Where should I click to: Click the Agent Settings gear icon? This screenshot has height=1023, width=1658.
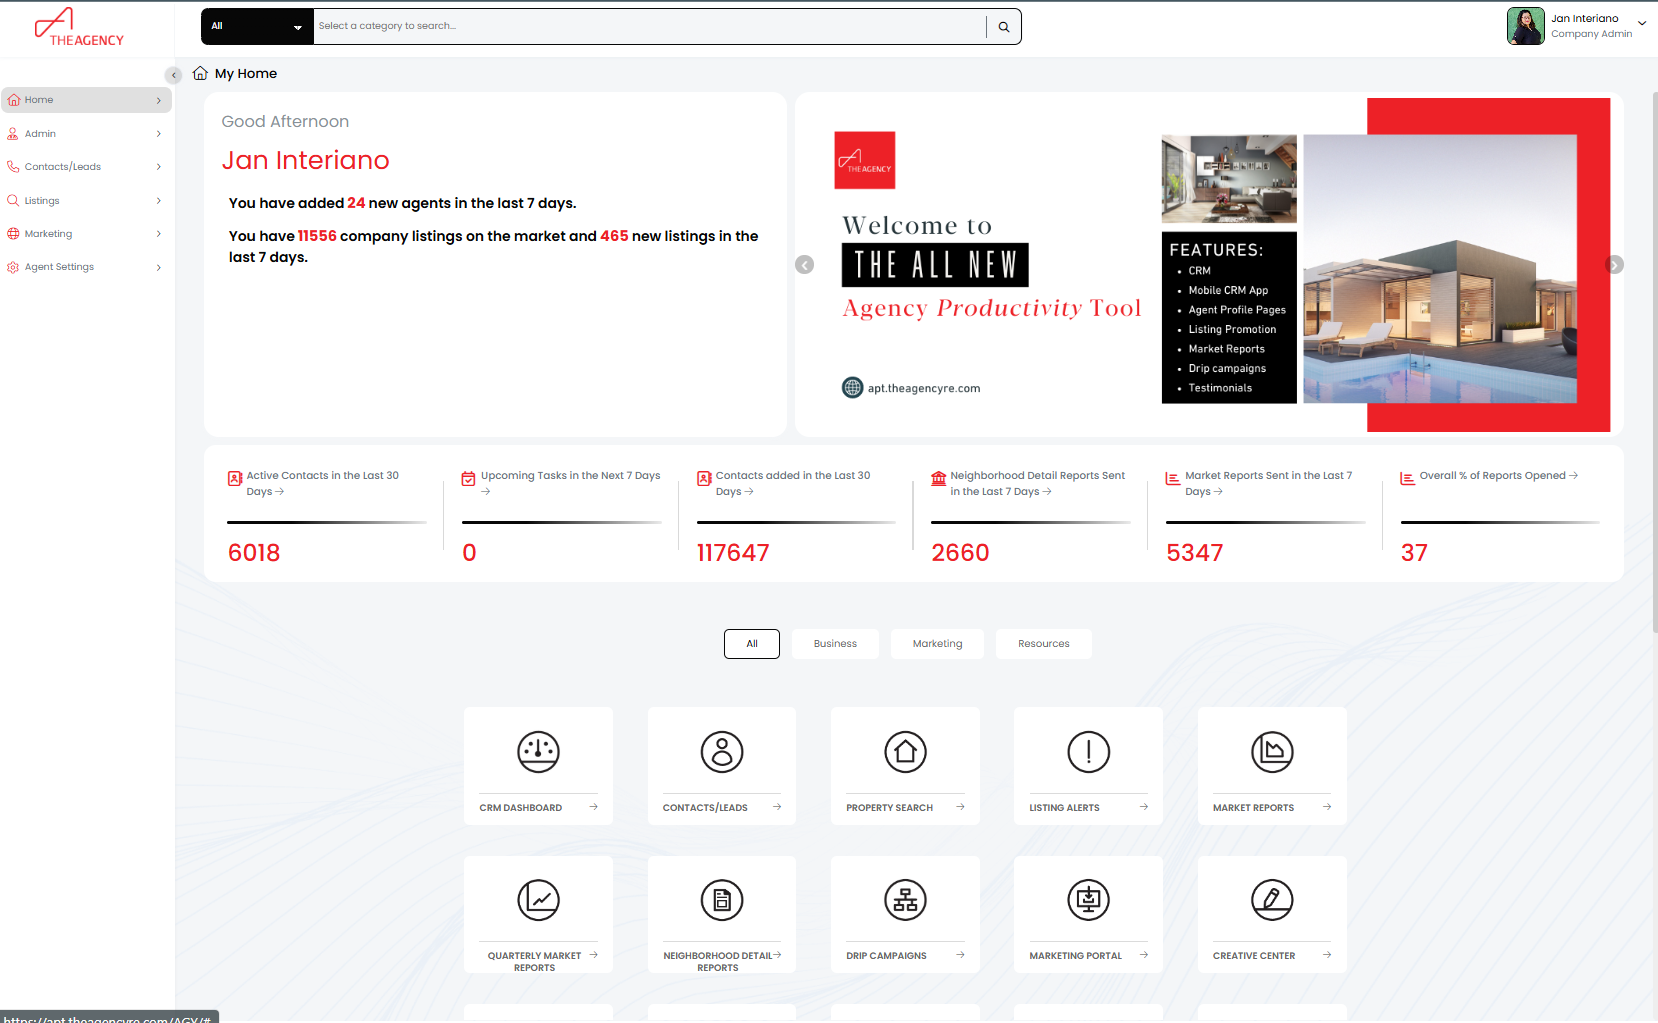pyautogui.click(x=13, y=267)
